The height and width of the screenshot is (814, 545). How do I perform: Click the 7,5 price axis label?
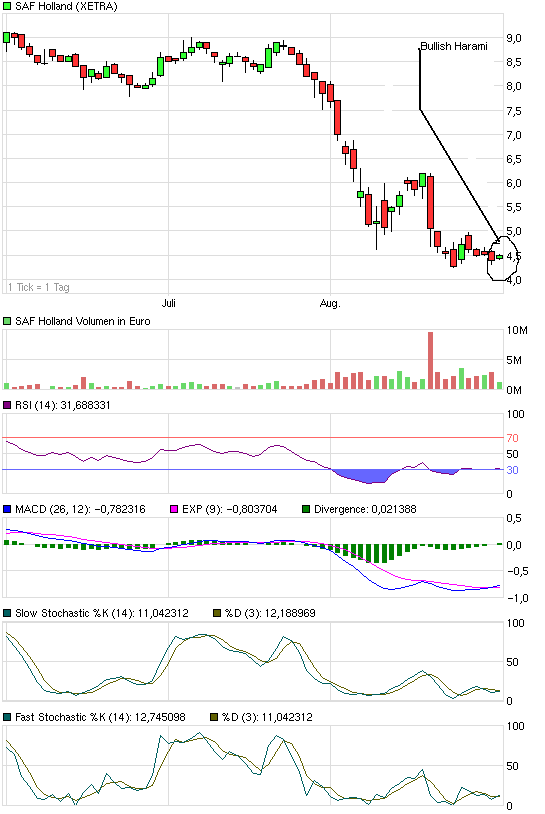pos(514,111)
